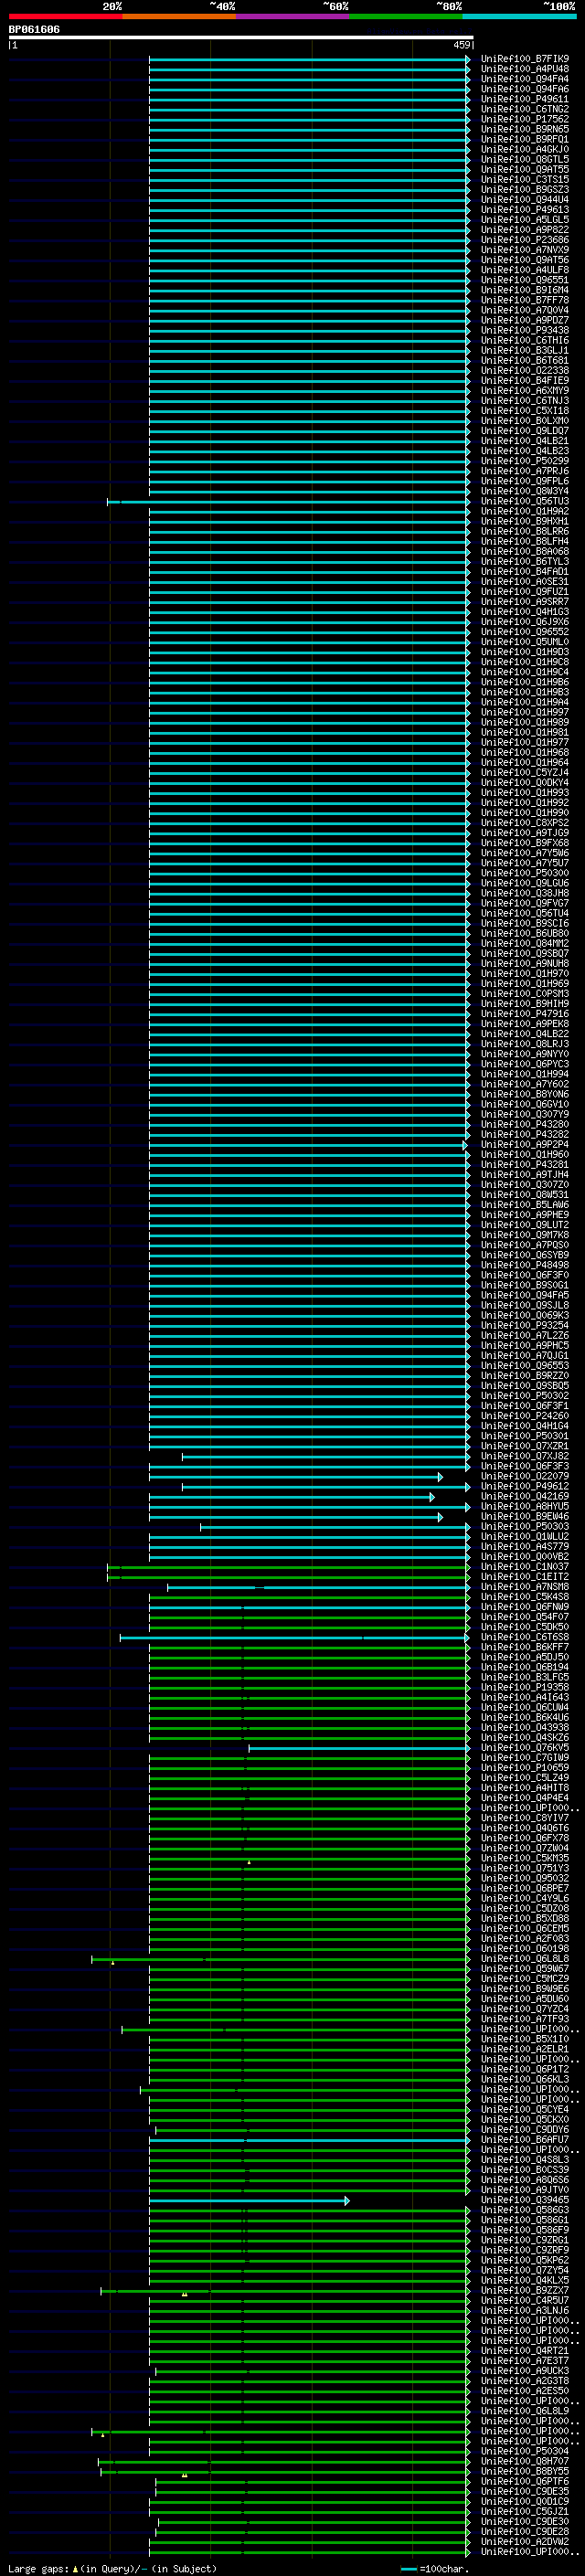Screen dimensions: 585x2576
Task: Select hit label UniRef100_Q84MM2
Action: (525, 943)
